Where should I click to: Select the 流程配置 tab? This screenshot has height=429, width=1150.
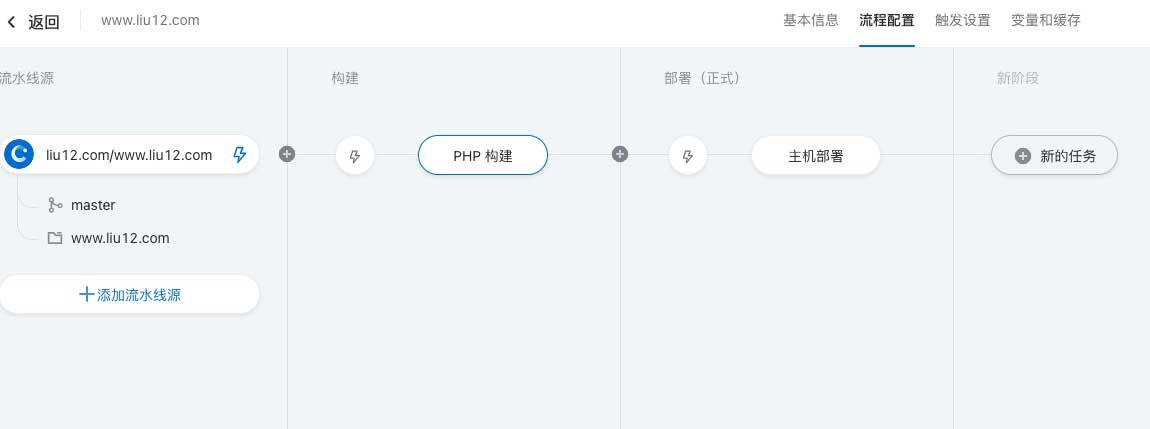point(886,20)
